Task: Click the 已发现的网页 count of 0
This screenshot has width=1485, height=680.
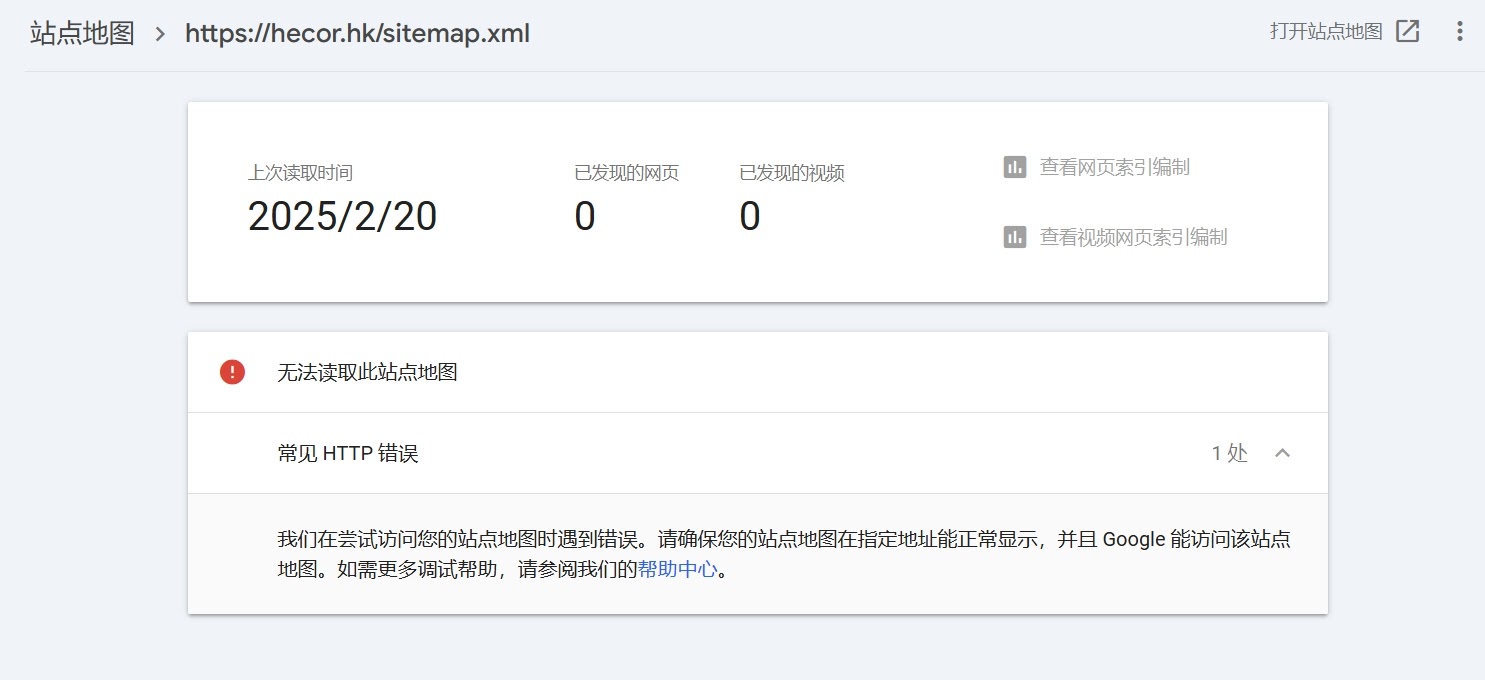Action: [584, 215]
